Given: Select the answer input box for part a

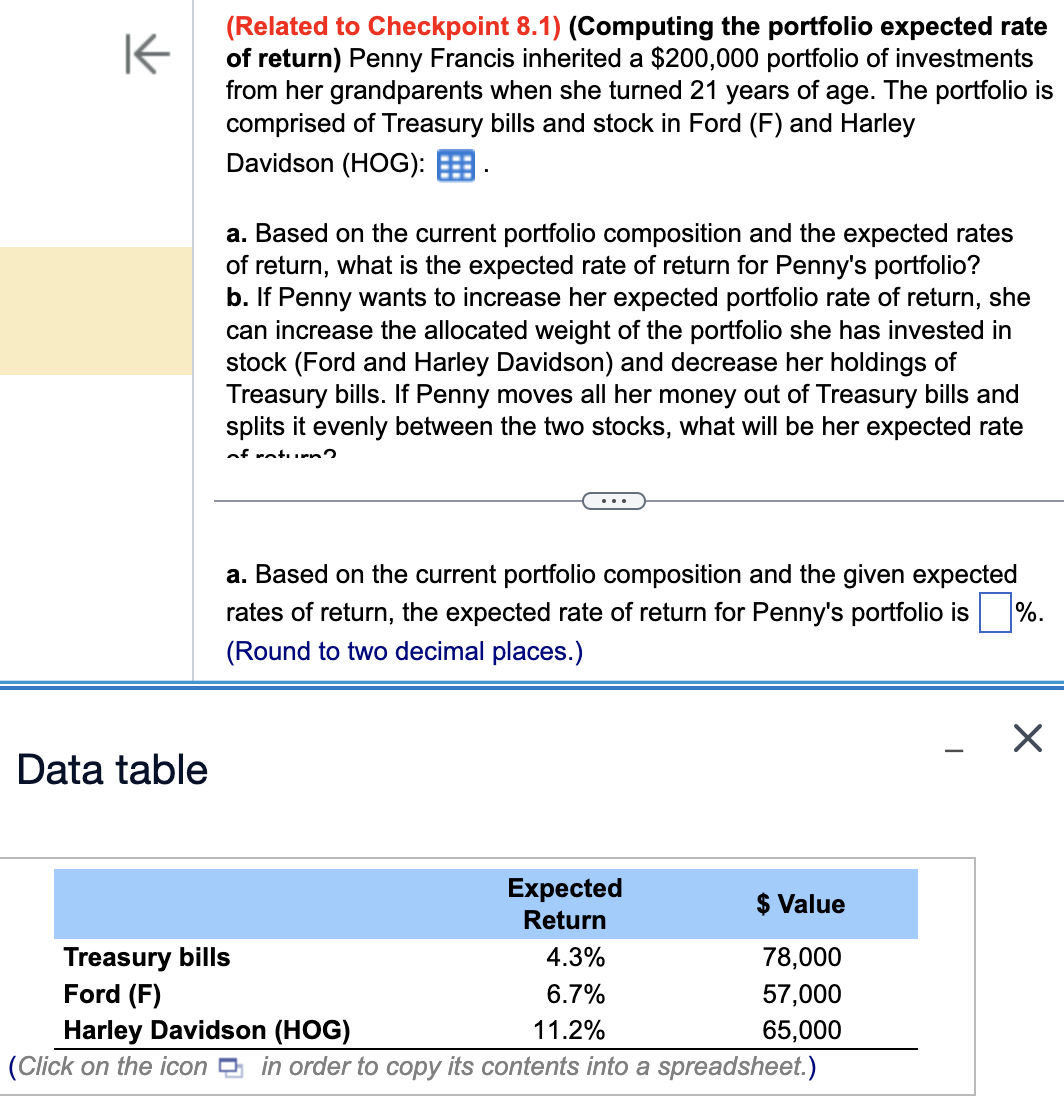Looking at the screenshot, I should pyautogui.click(x=994, y=613).
